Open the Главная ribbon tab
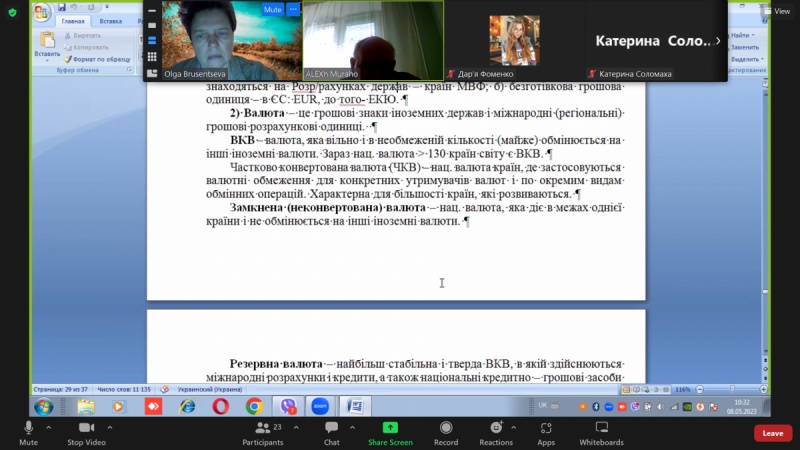The width and height of the screenshot is (800, 450). click(72, 20)
